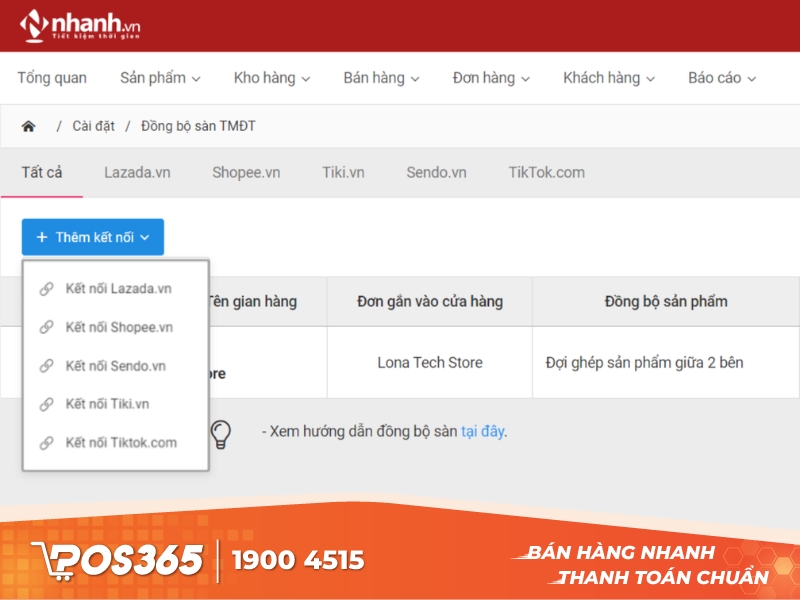Click Đợi ghép sản phẩm giữa 2 bên
Viewport: 800px width, 600px height.
pos(644,363)
